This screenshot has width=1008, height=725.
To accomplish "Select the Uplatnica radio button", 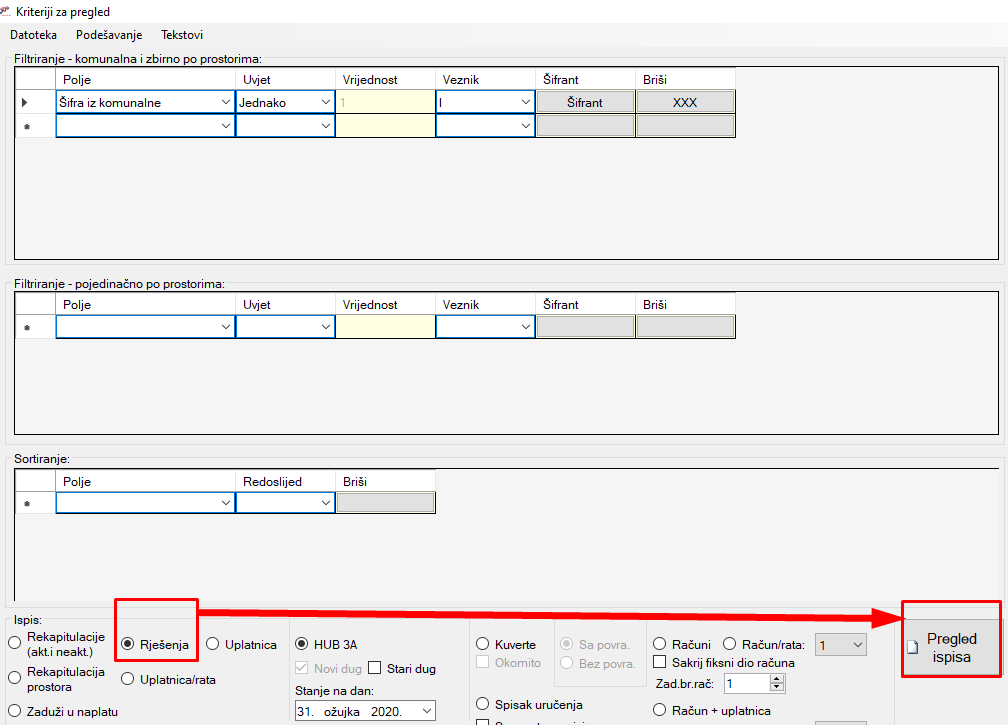I will pyautogui.click(x=213, y=645).
